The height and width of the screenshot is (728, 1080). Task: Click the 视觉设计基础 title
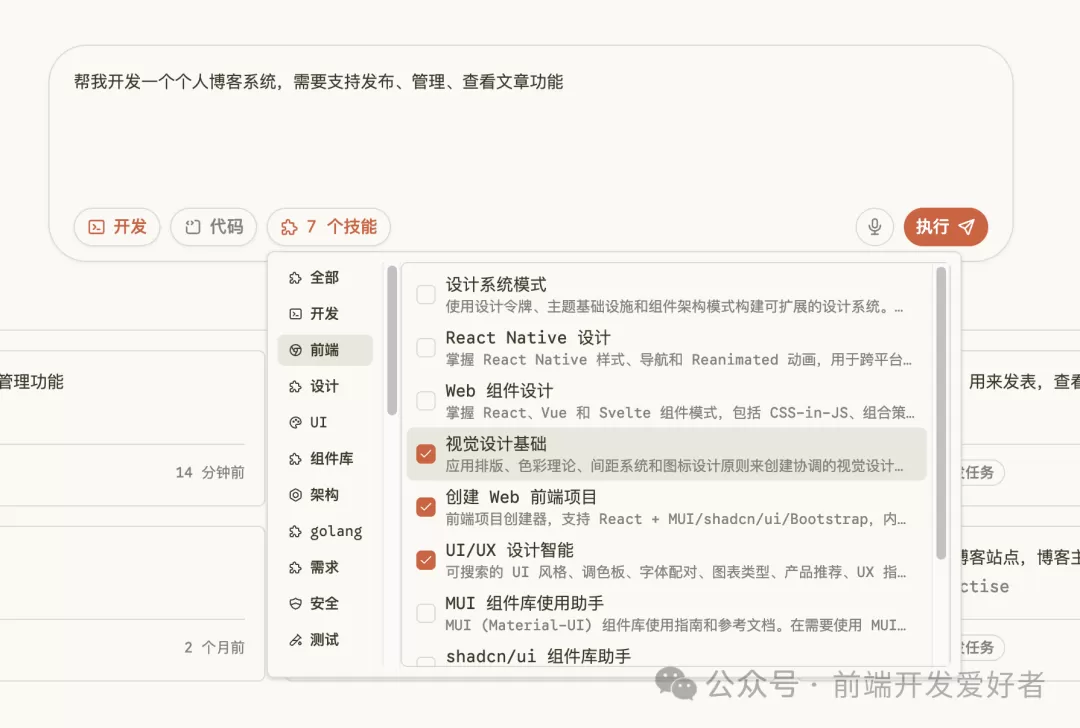click(x=496, y=444)
